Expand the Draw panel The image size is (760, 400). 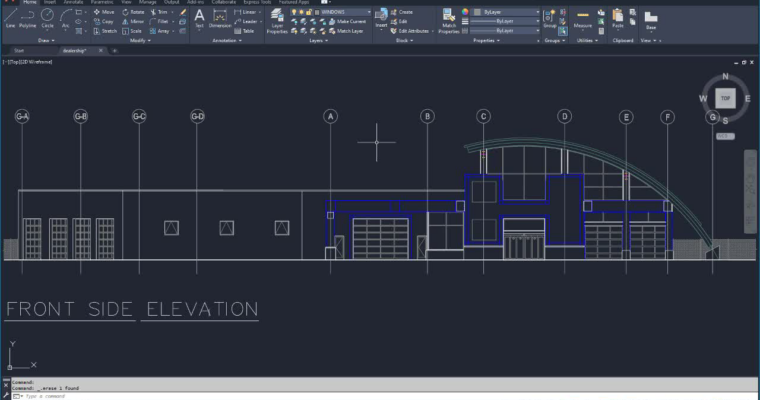pos(47,41)
